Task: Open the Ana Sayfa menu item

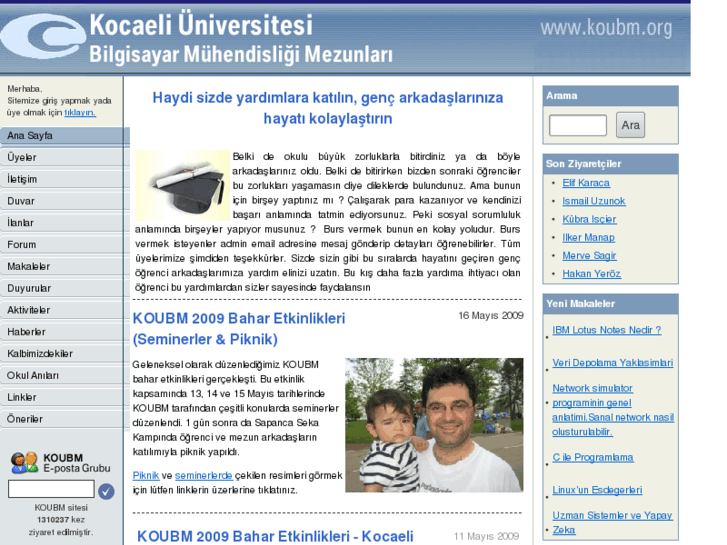Action: (64, 136)
